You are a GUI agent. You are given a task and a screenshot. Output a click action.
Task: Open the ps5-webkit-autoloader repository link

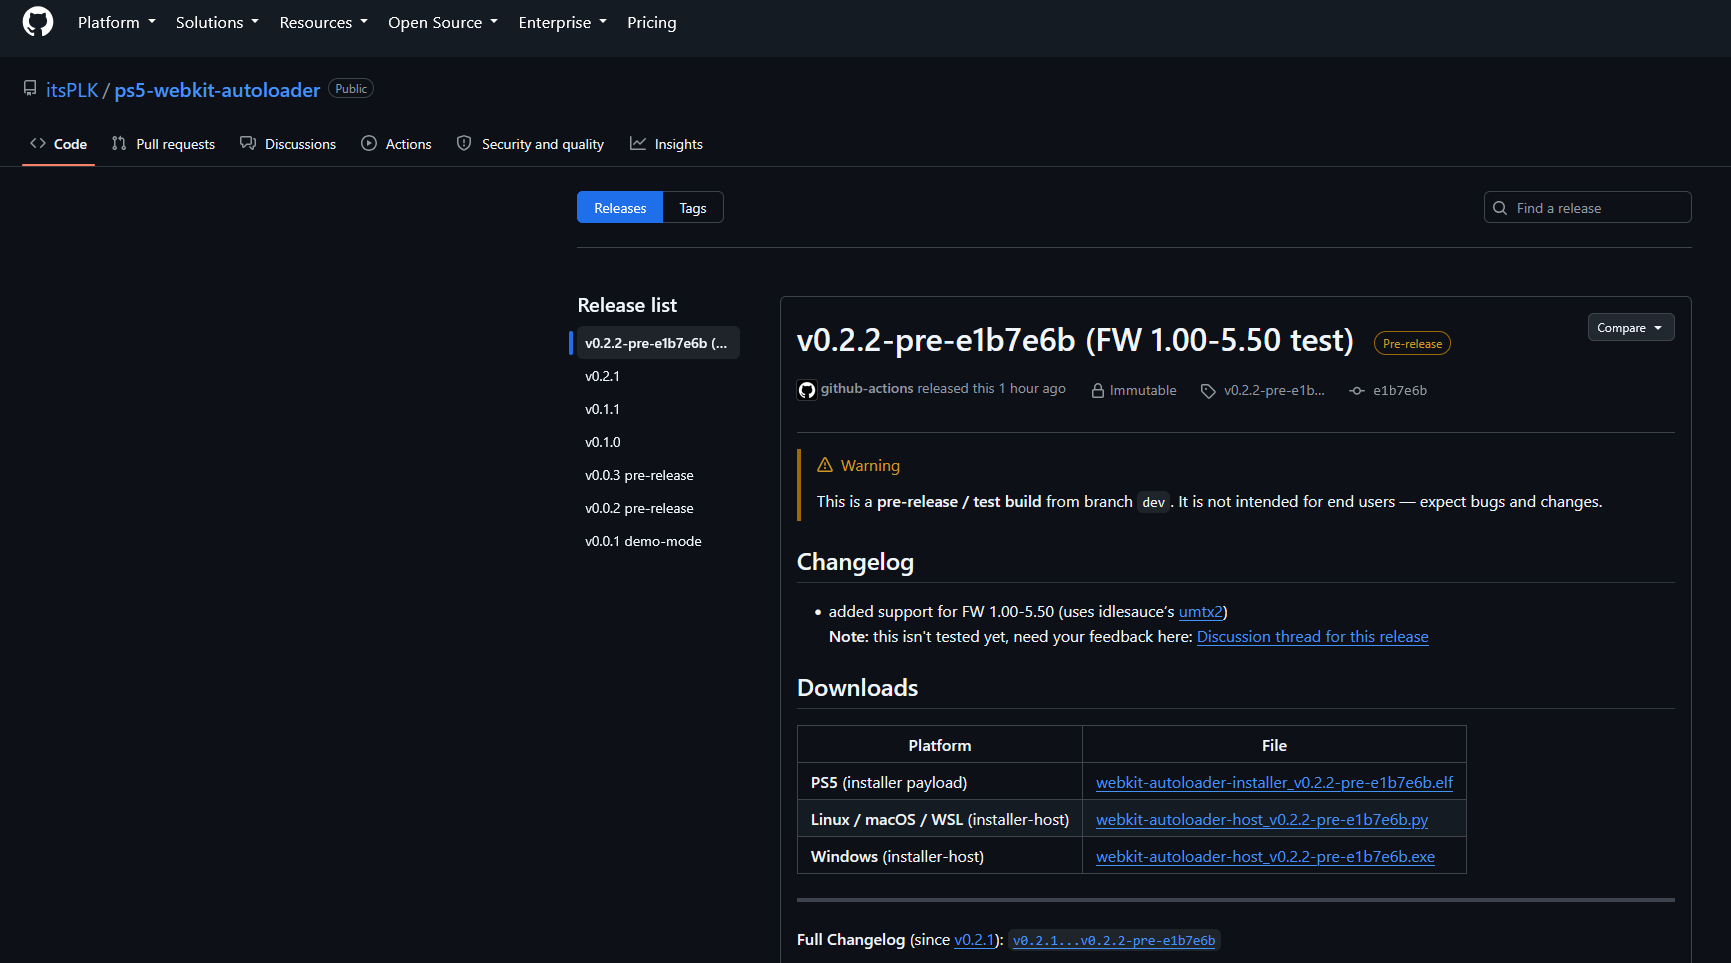tap(217, 90)
